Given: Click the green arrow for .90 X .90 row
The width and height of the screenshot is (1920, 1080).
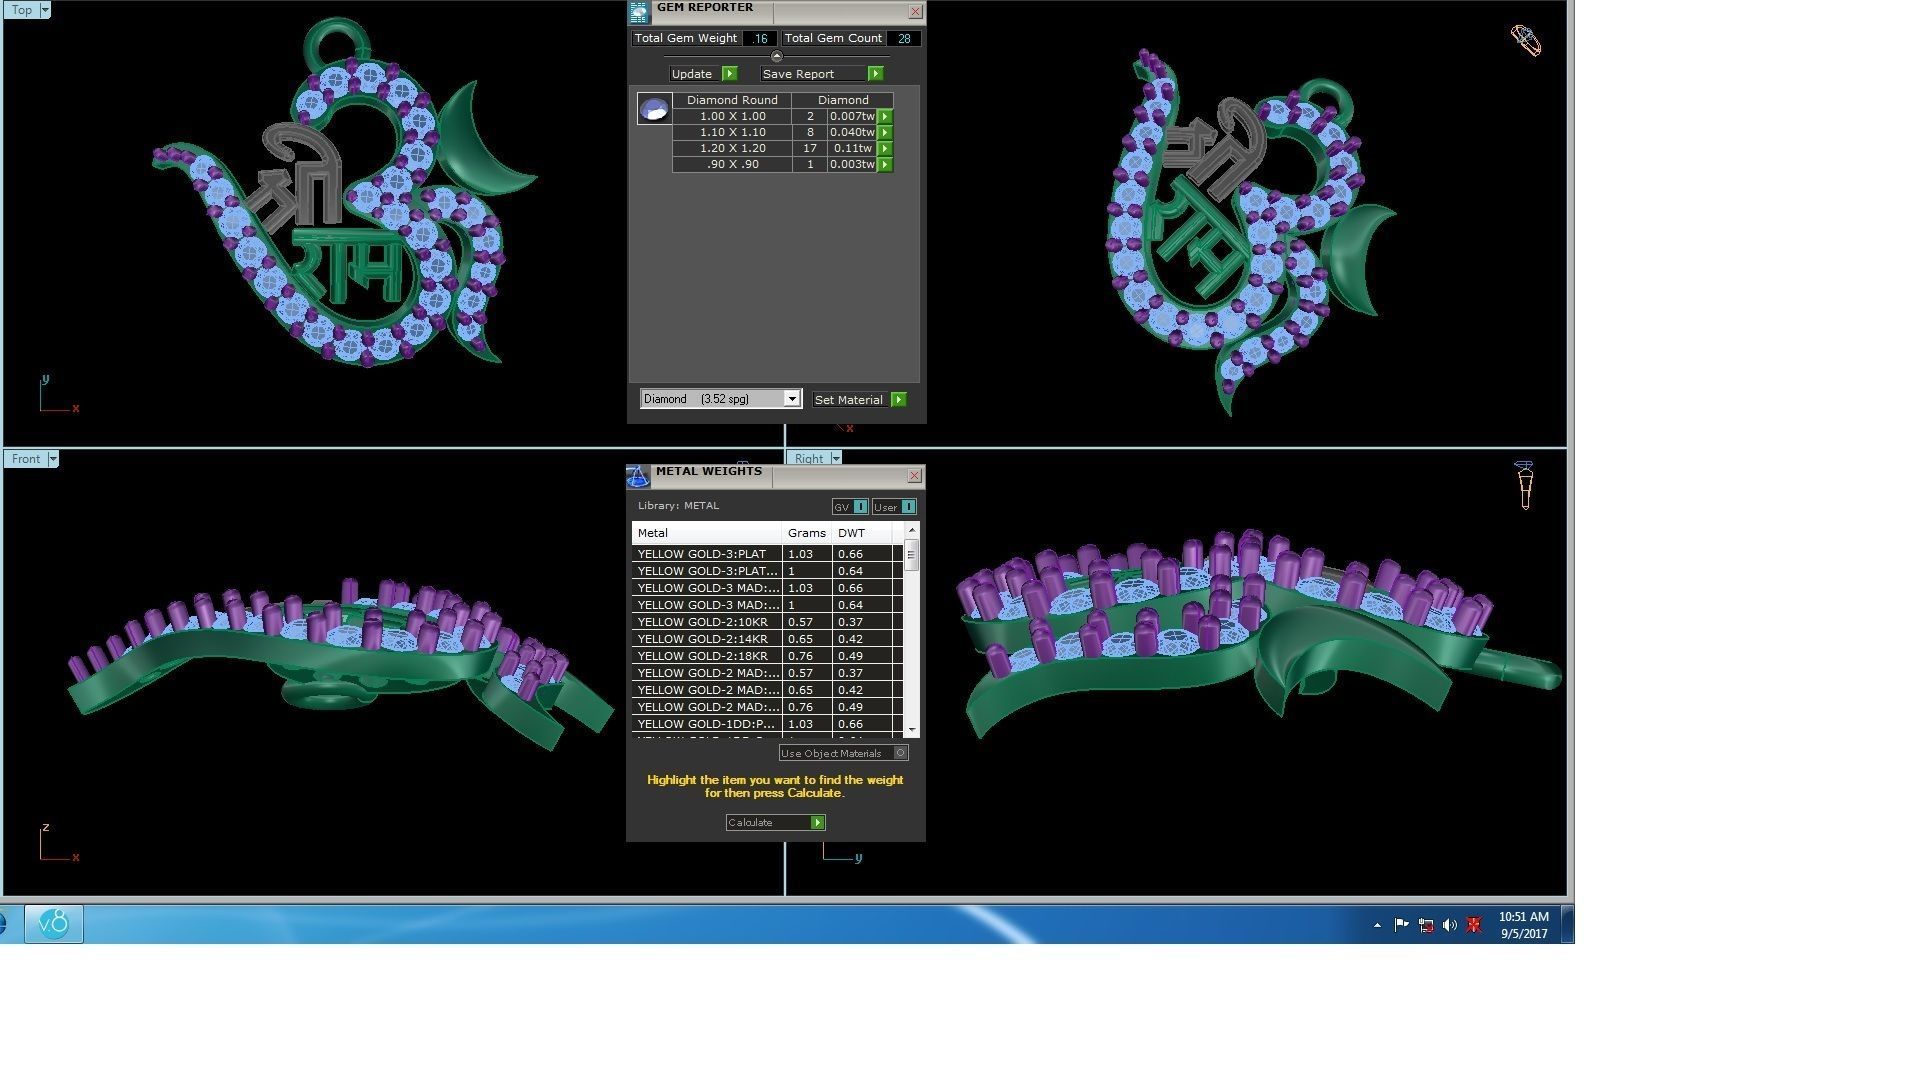Looking at the screenshot, I should pyautogui.click(x=885, y=165).
